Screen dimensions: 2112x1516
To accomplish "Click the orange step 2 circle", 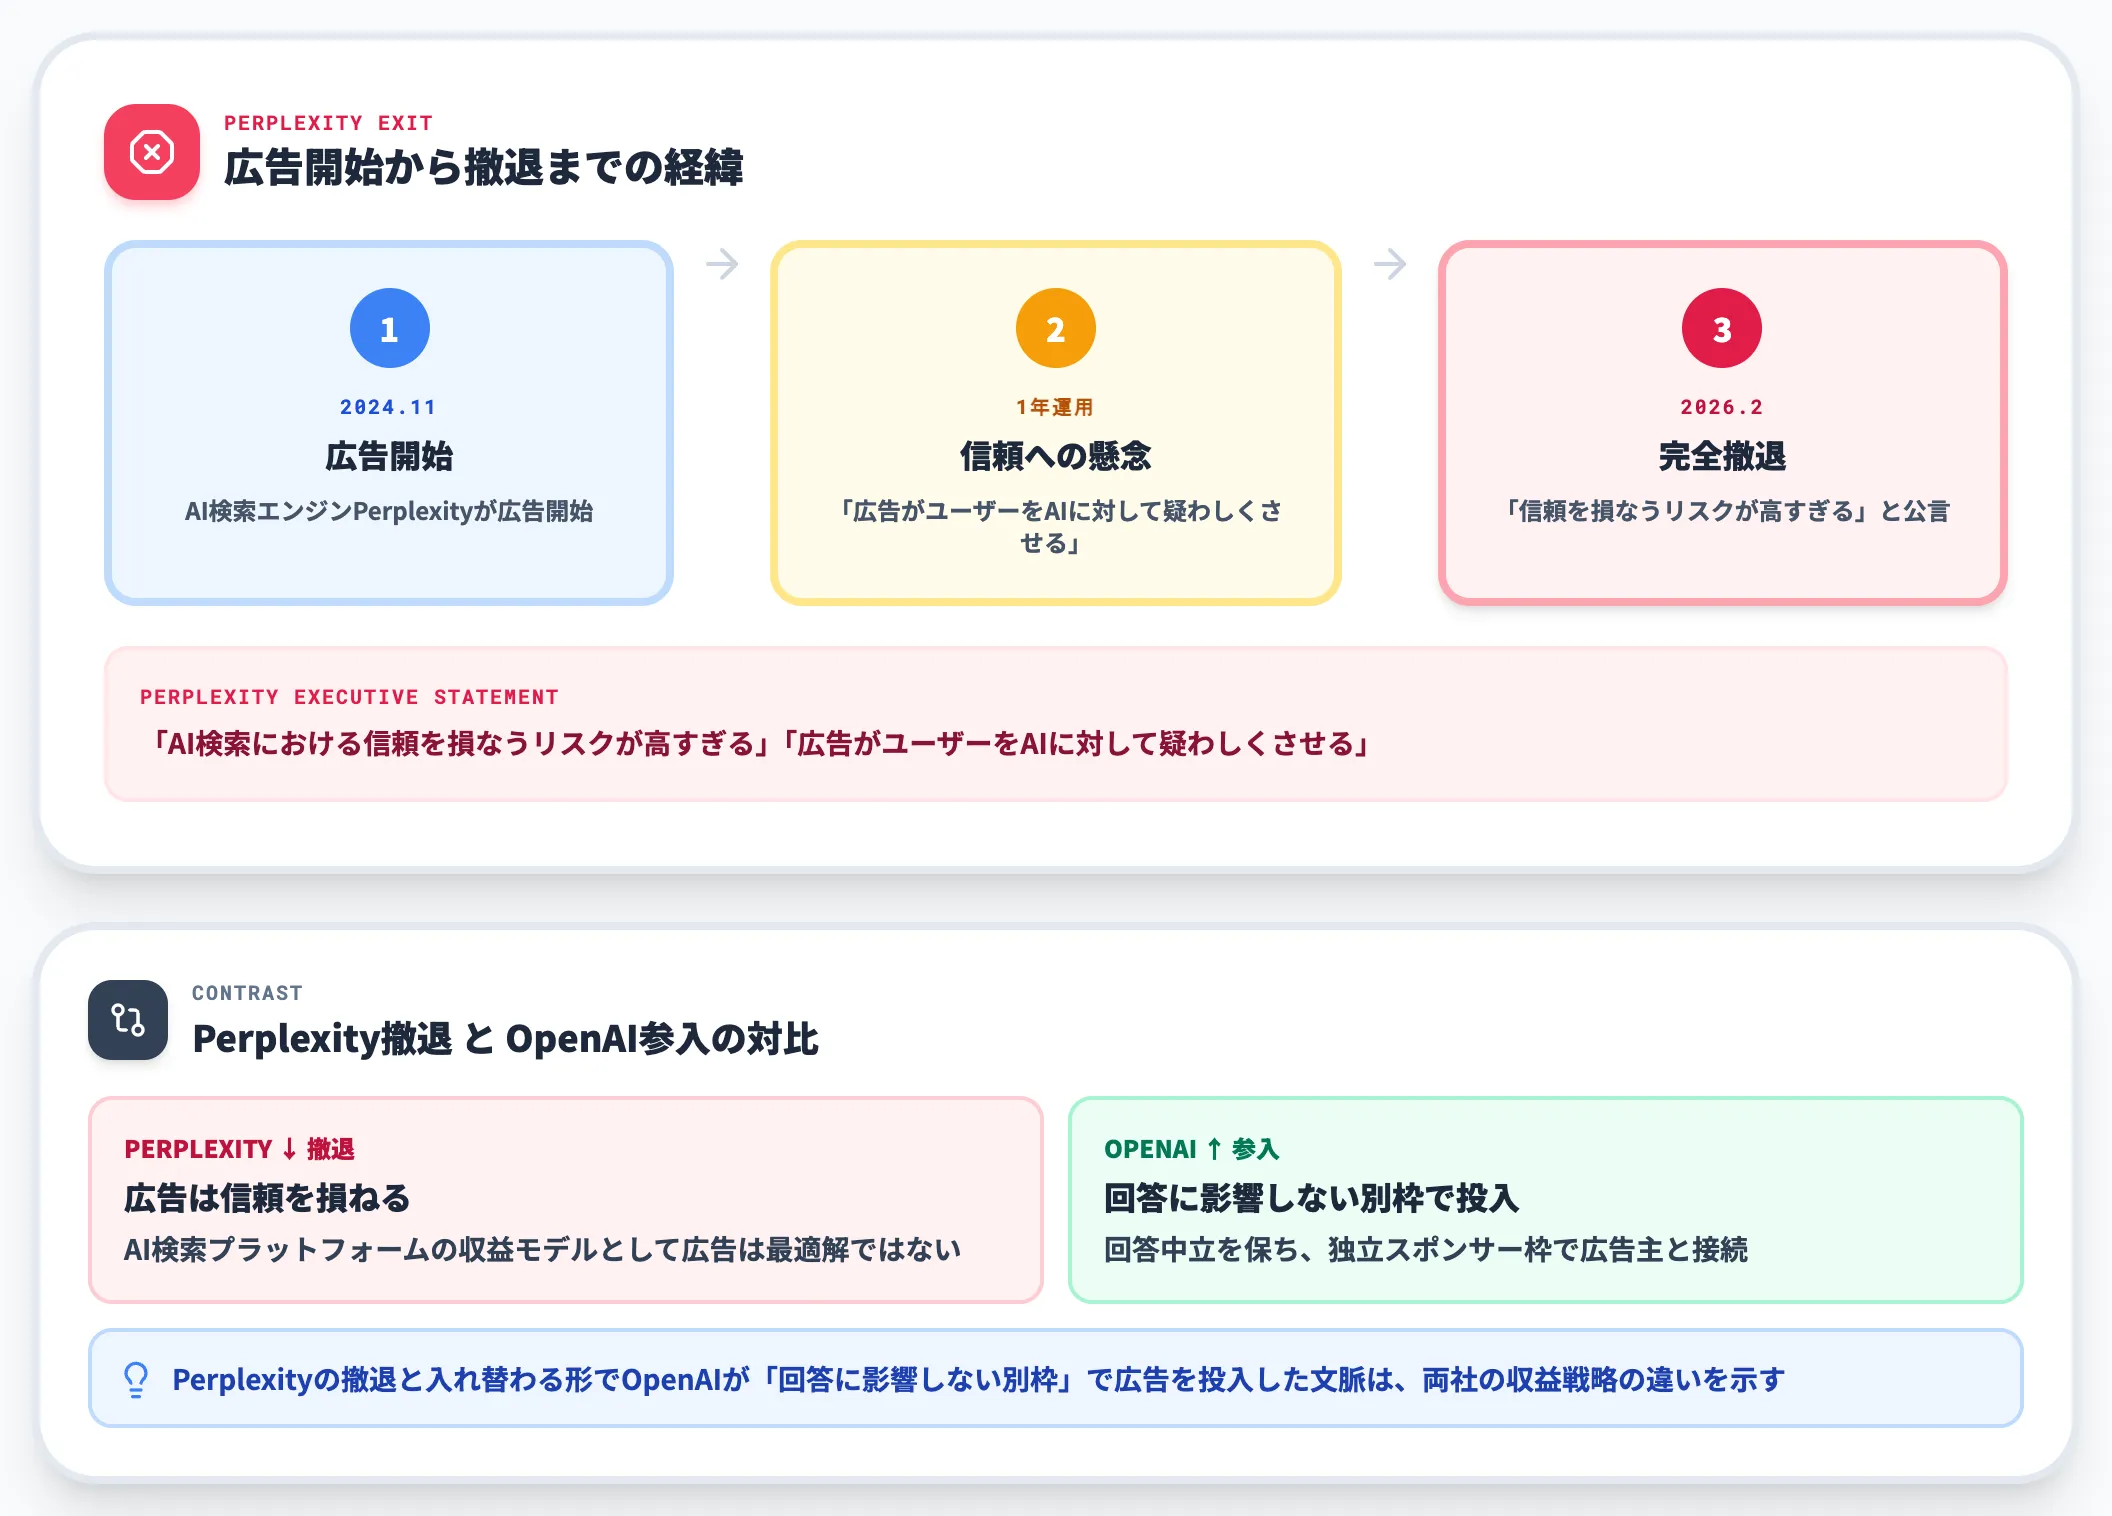I will pos(1056,328).
